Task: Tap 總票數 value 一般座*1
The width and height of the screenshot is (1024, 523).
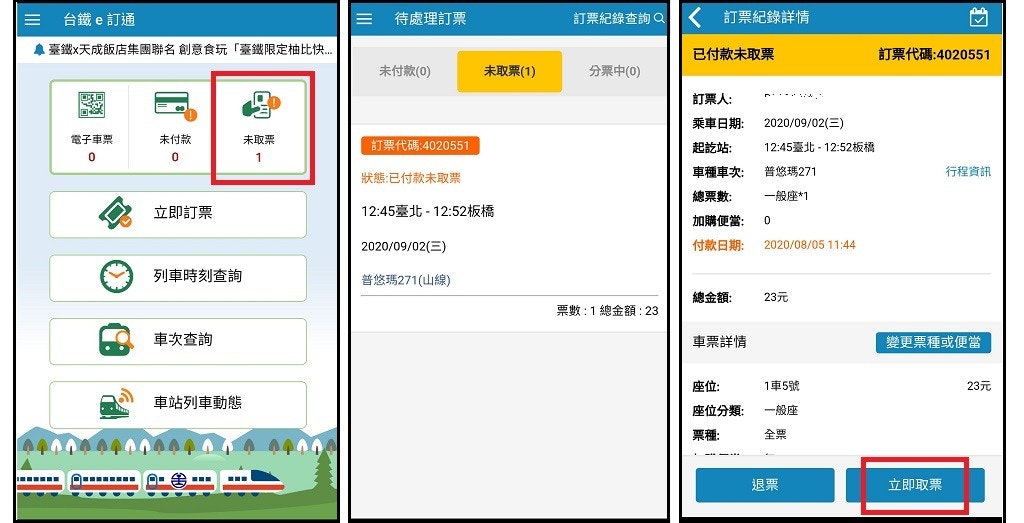Action: click(786, 196)
